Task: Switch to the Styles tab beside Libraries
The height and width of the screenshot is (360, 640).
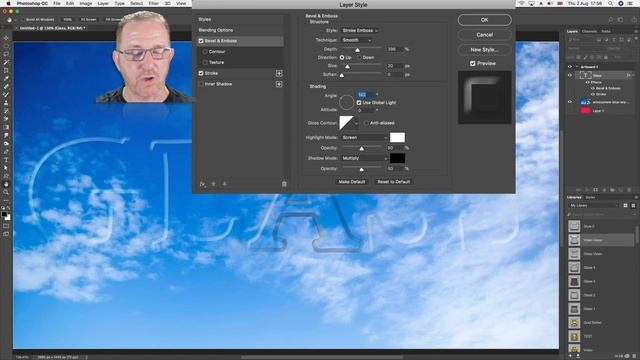Action: point(590,198)
